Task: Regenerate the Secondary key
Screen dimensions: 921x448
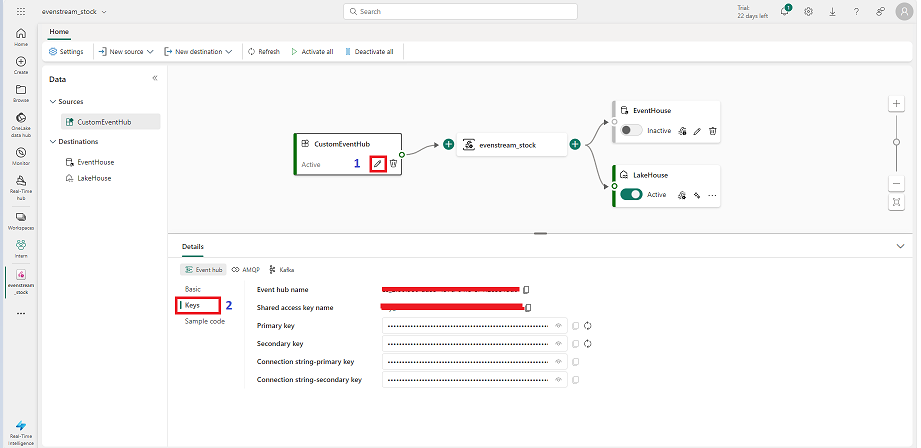Action: point(587,343)
